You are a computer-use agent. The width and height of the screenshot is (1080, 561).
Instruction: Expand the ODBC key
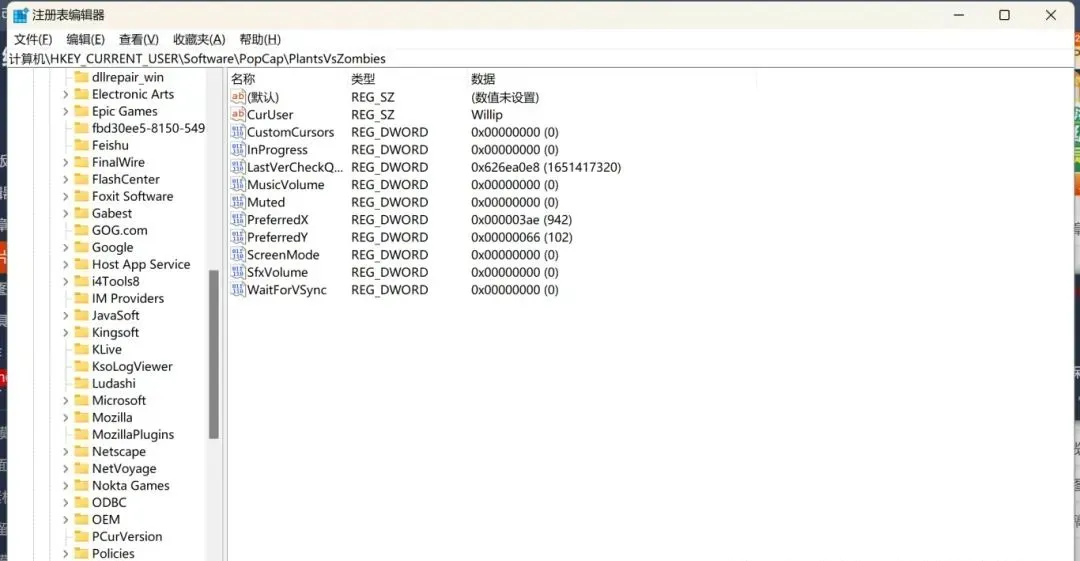[65, 502]
